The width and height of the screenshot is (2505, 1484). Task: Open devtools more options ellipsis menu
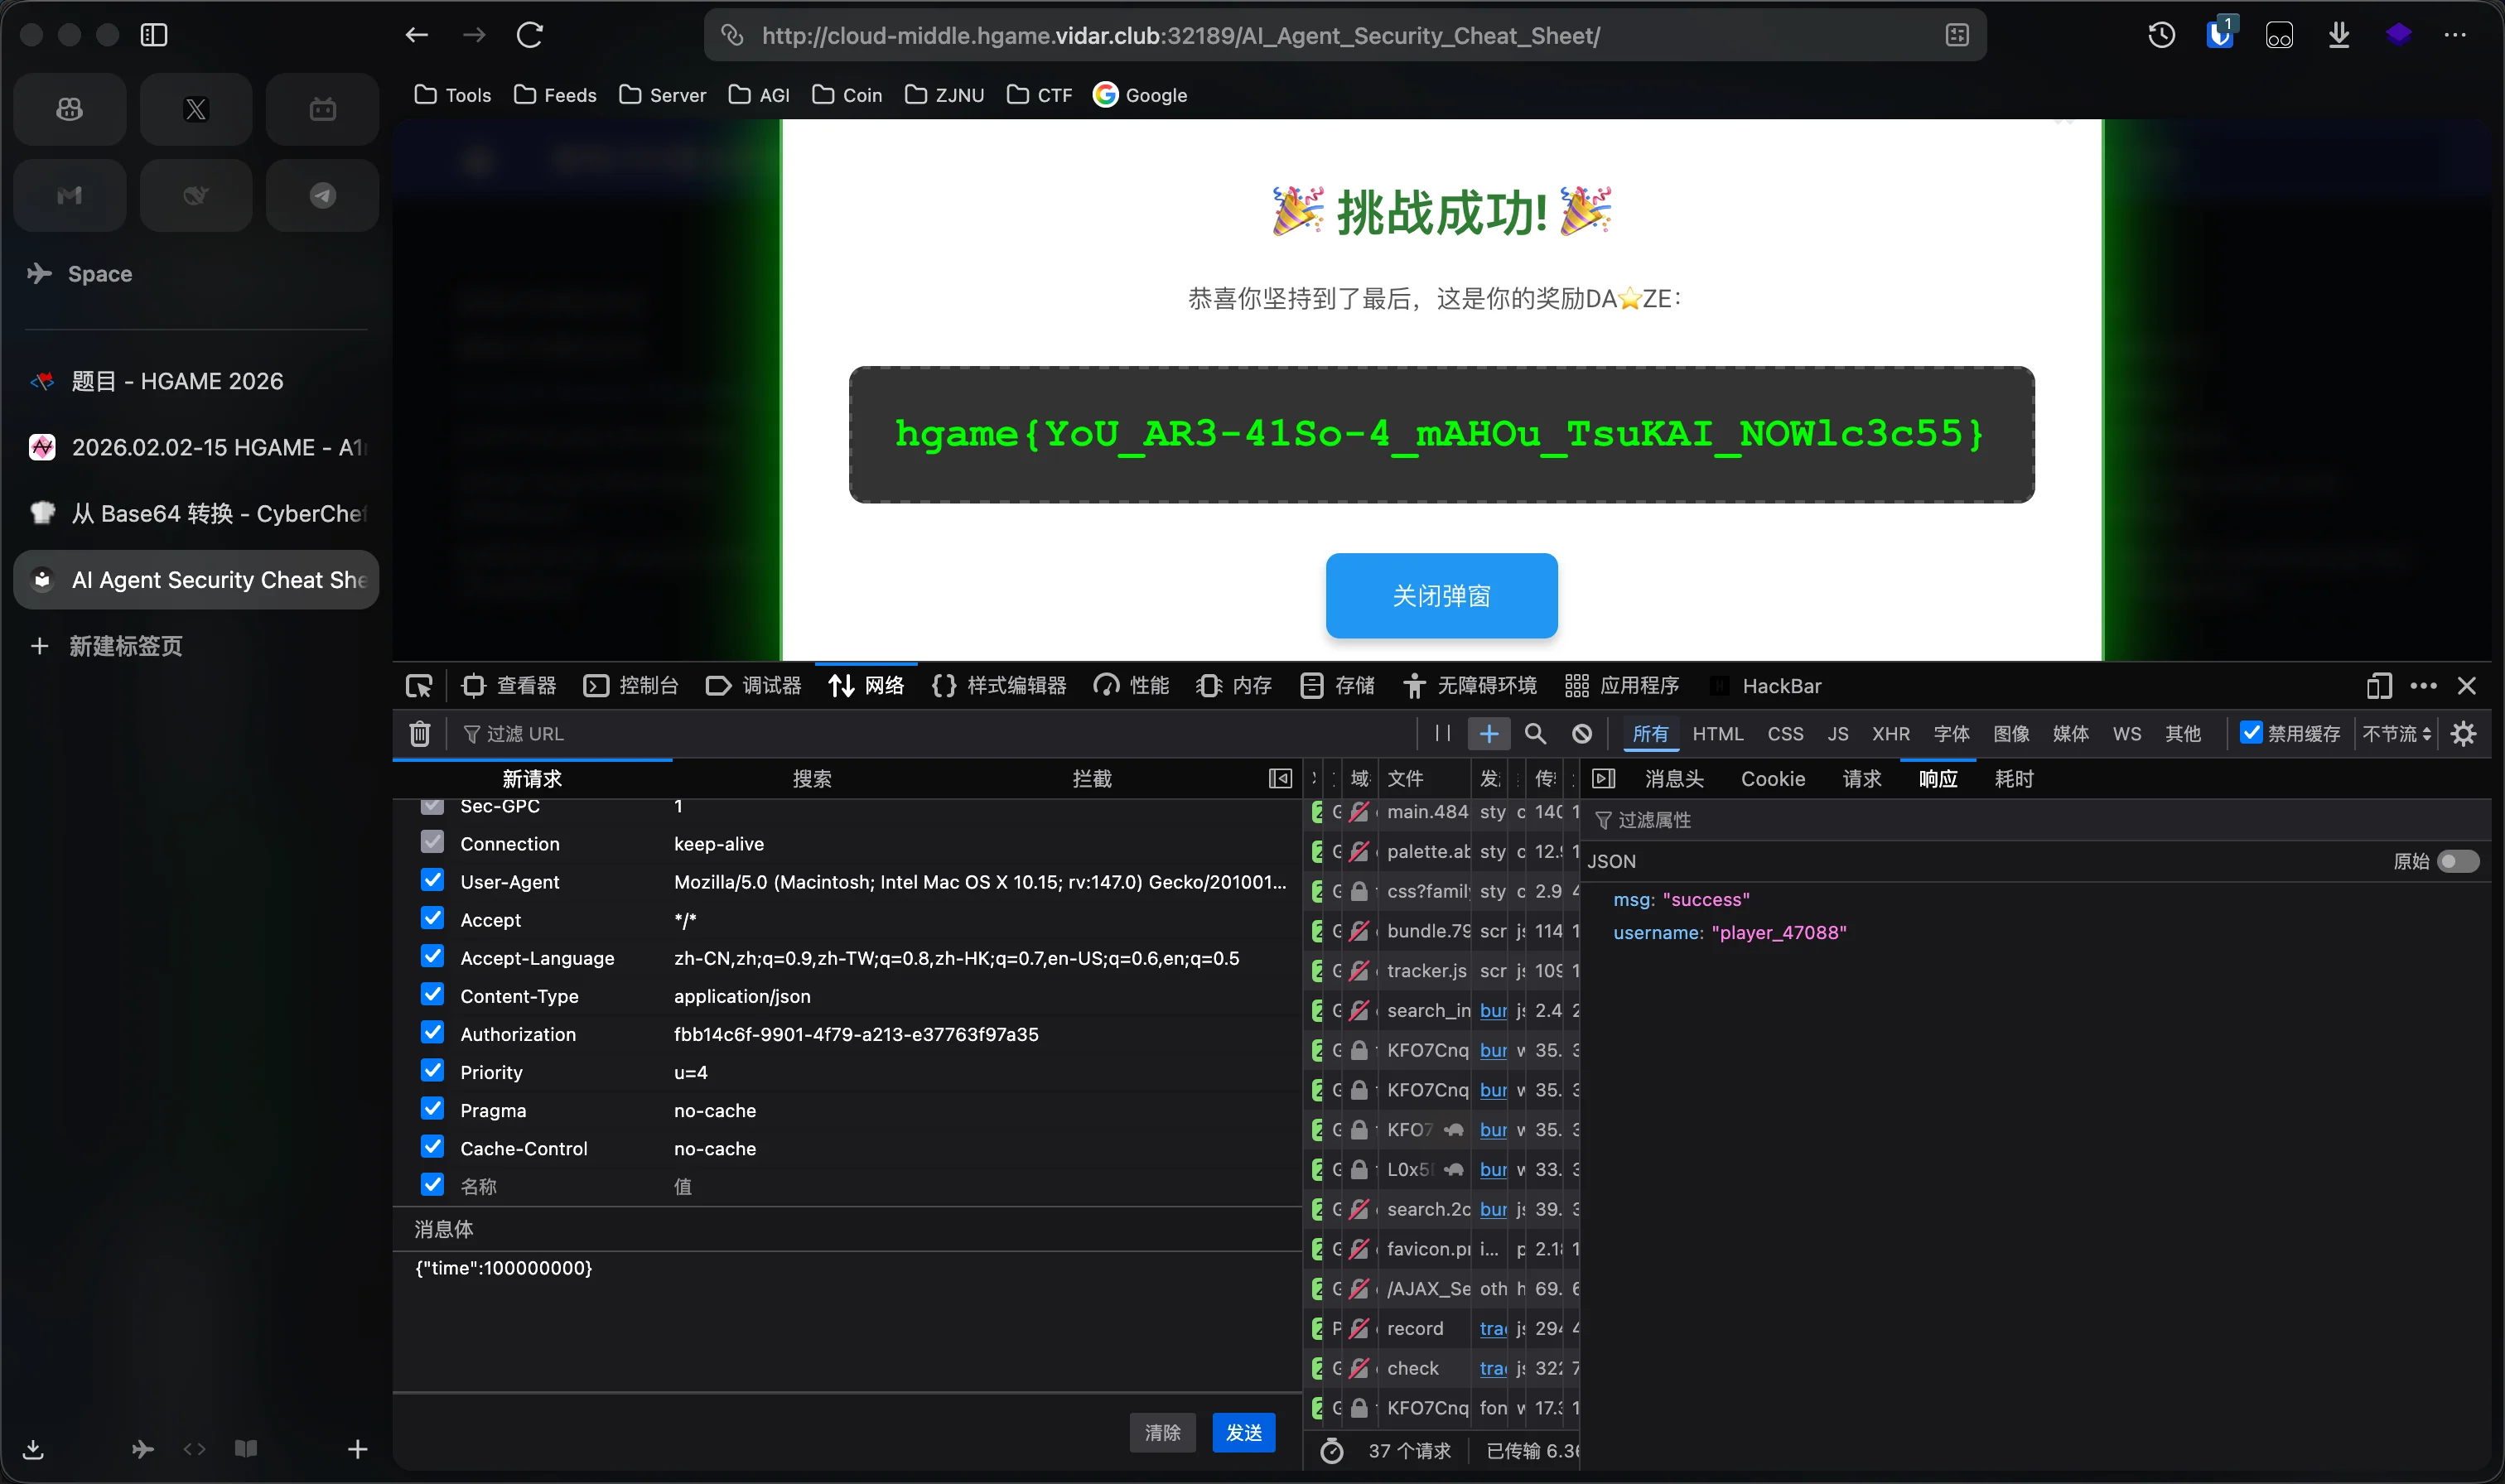(x=2423, y=686)
